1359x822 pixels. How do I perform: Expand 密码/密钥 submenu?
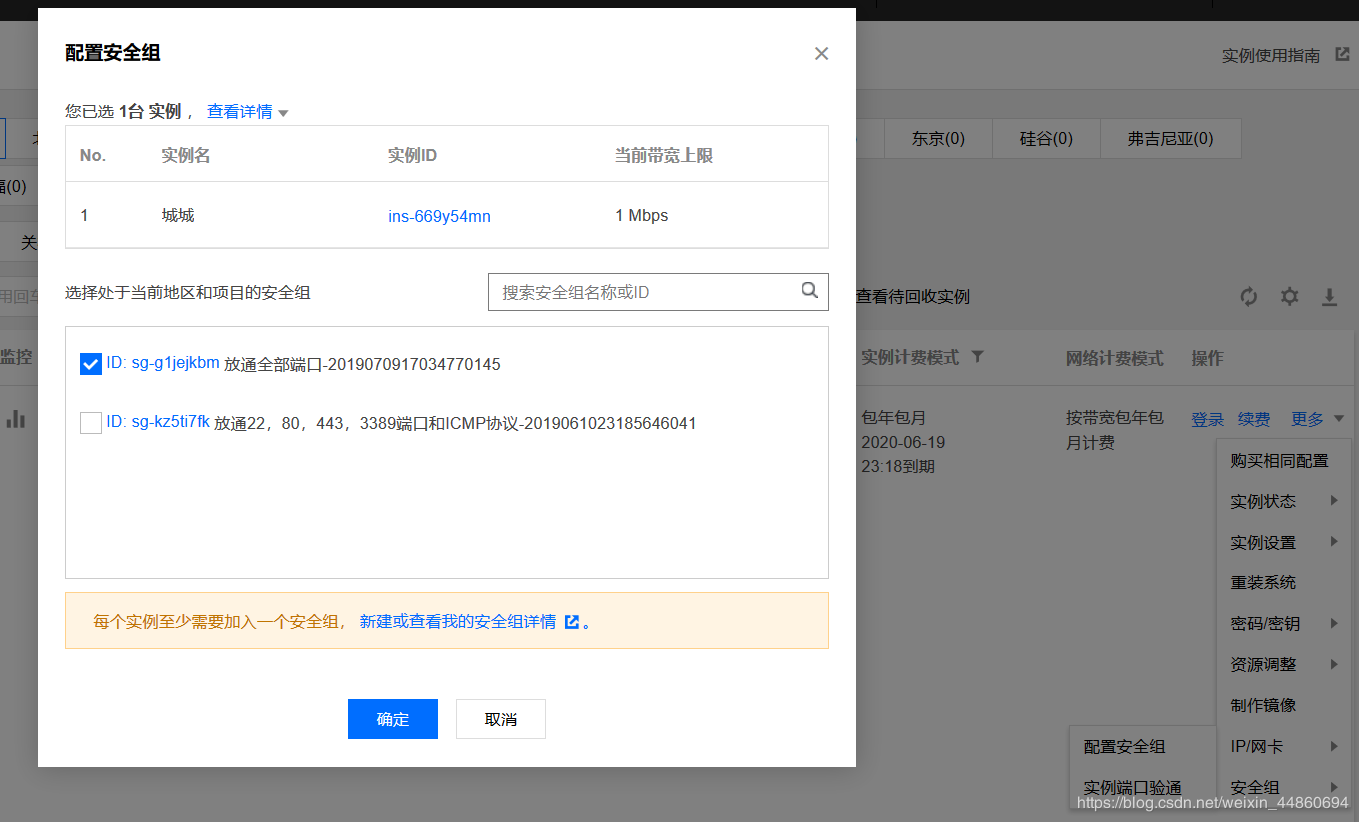(1284, 623)
